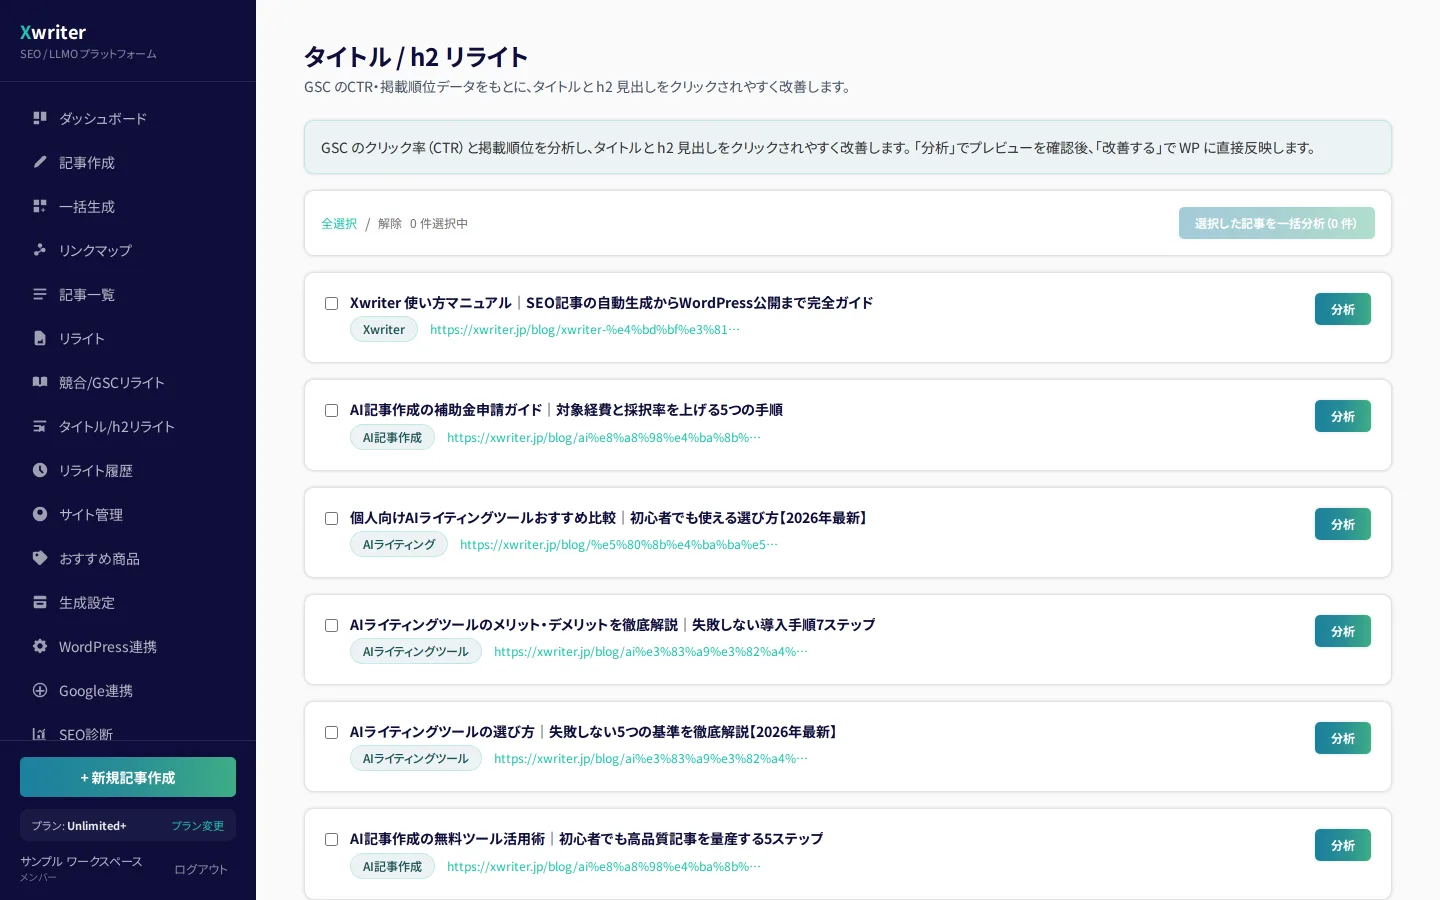Image resolution: width=1440 pixels, height=900 pixels.
Task: Click the tag icon for おすすめ商品
Action: click(x=40, y=558)
